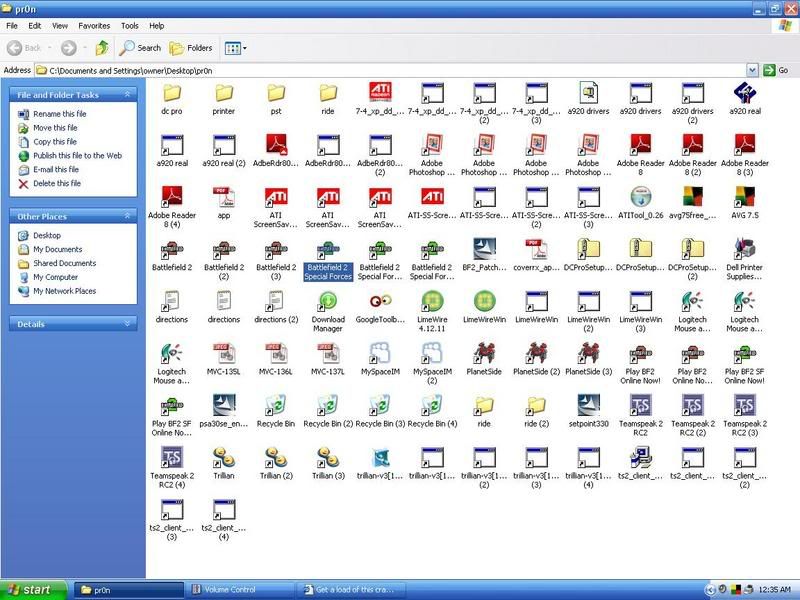Click the Dell Printer Supplies icon
Viewport: 800px width, 600px height.
(744, 250)
